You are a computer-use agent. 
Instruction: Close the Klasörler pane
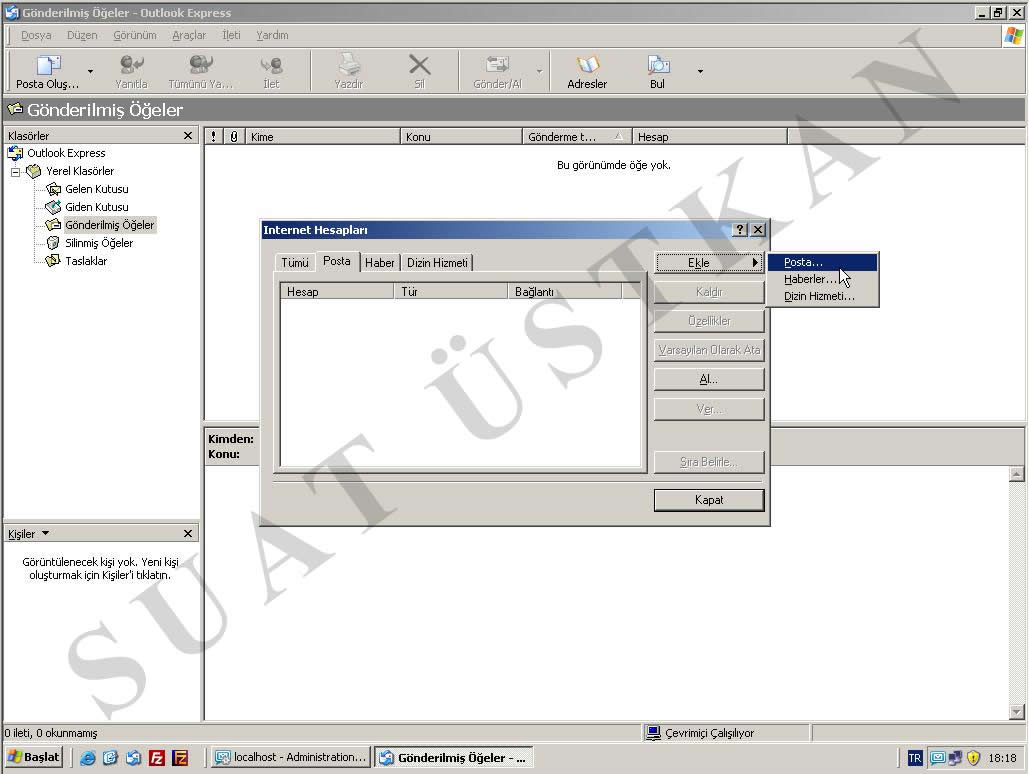pos(188,135)
